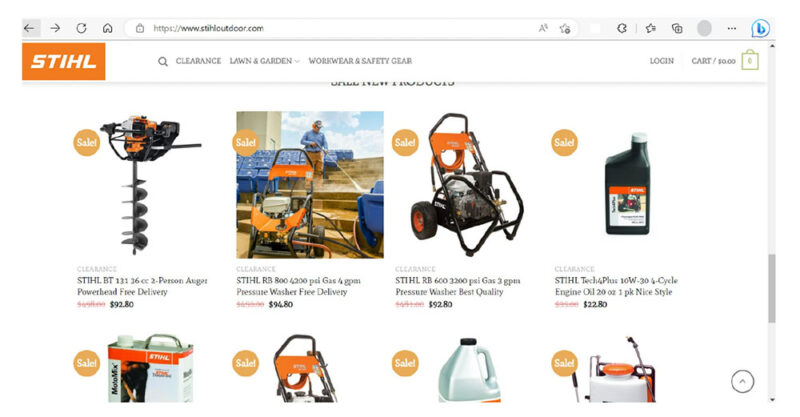Image resolution: width=800 pixels, height=417 pixels.
Task: Expand the Lawn & Garden dropdown
Action: (264, 61)
